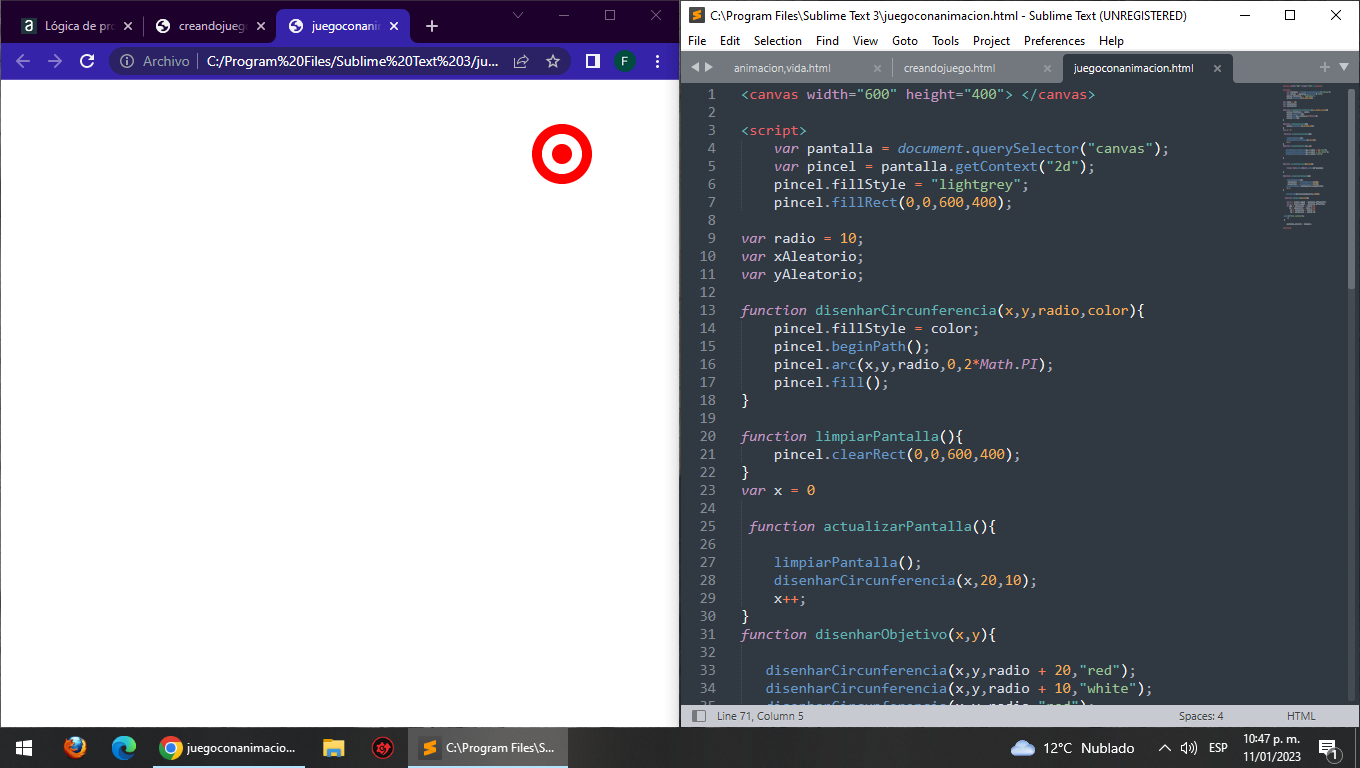Show hidden system tray icons
Screen dimensions: 1360x768
click(x=1164, y=748)
